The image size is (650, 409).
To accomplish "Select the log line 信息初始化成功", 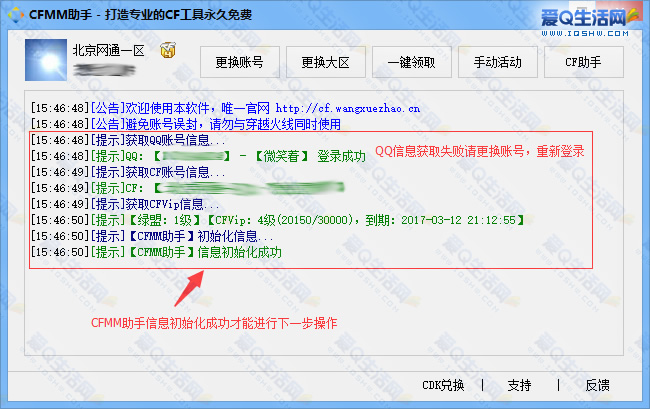I will point(156,252).
